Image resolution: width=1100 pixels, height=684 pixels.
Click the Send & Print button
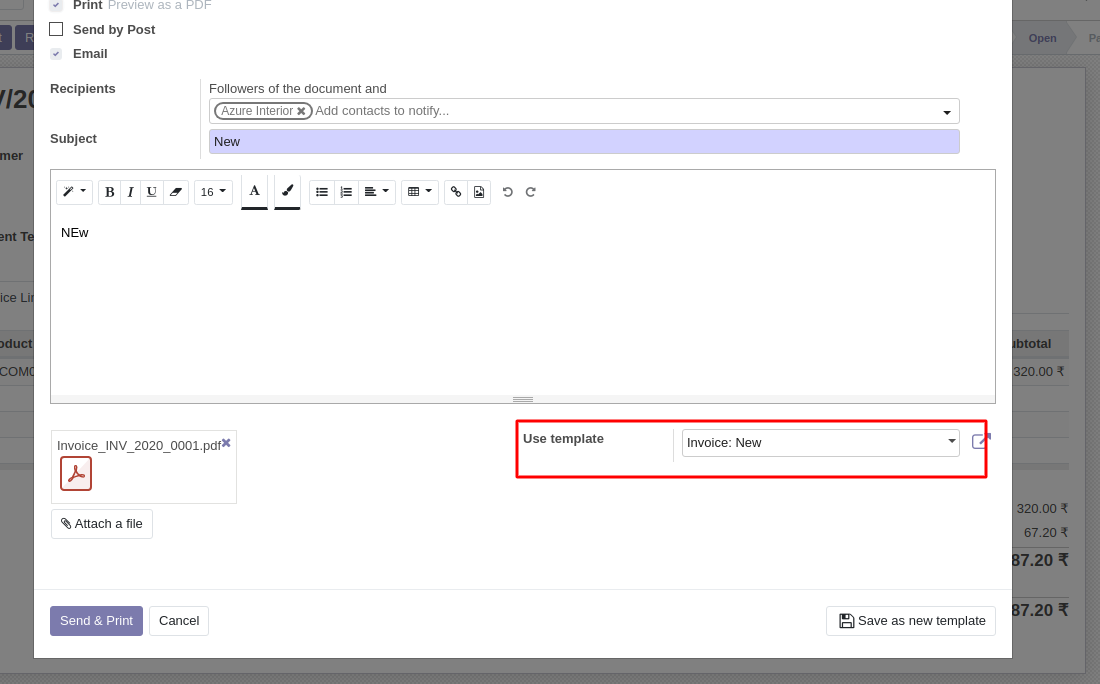coord(96,621)
